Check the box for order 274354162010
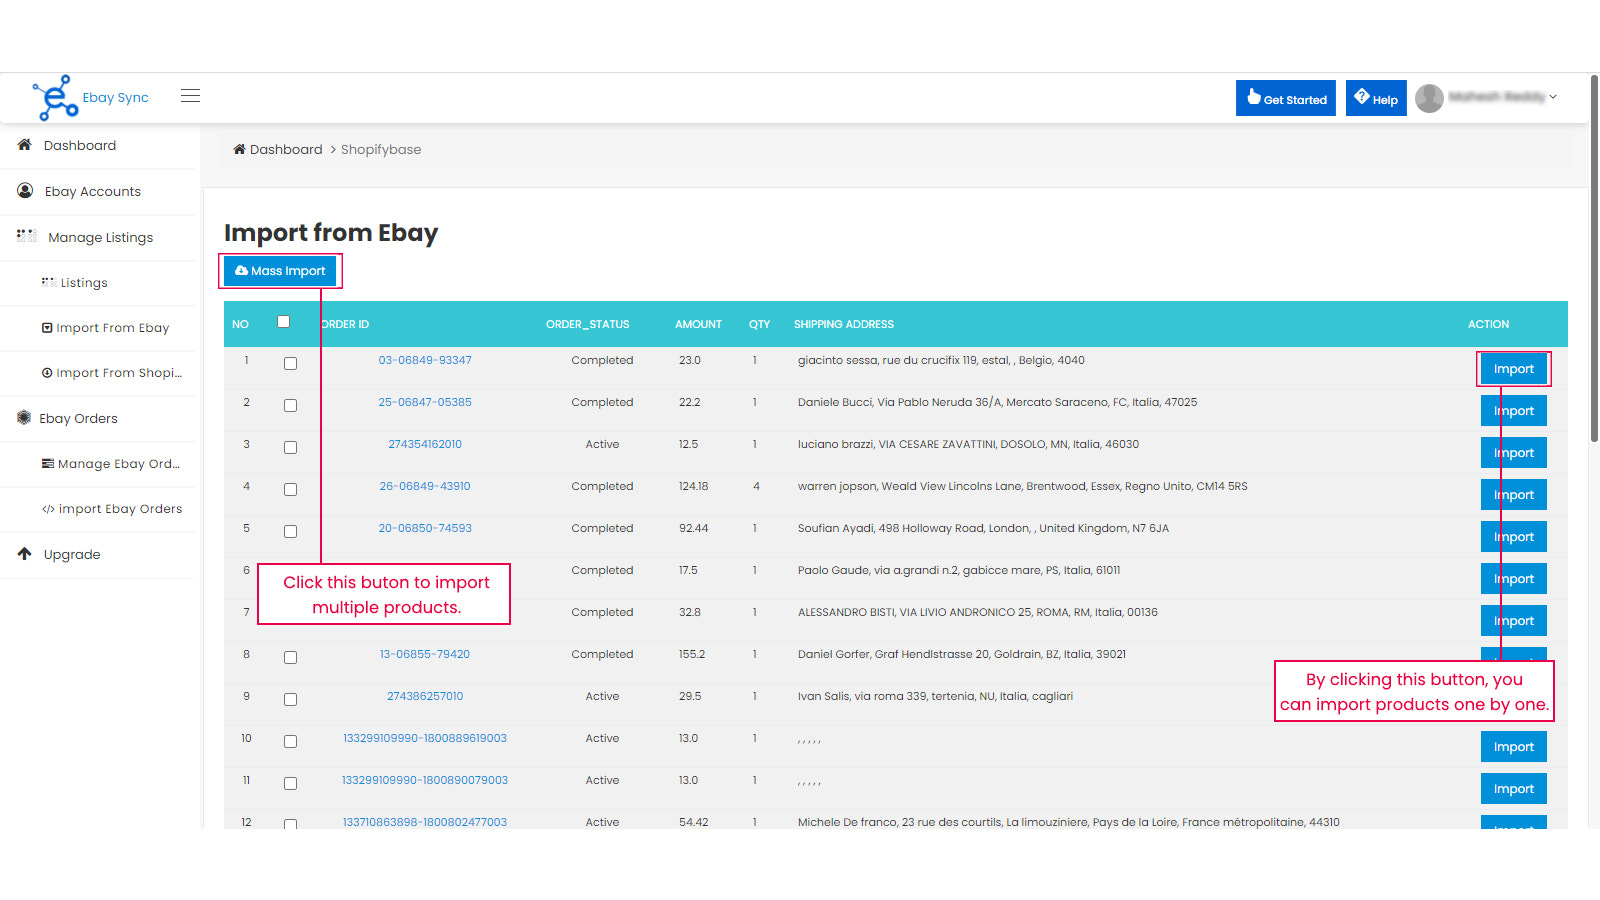 [x=290, y=447]
